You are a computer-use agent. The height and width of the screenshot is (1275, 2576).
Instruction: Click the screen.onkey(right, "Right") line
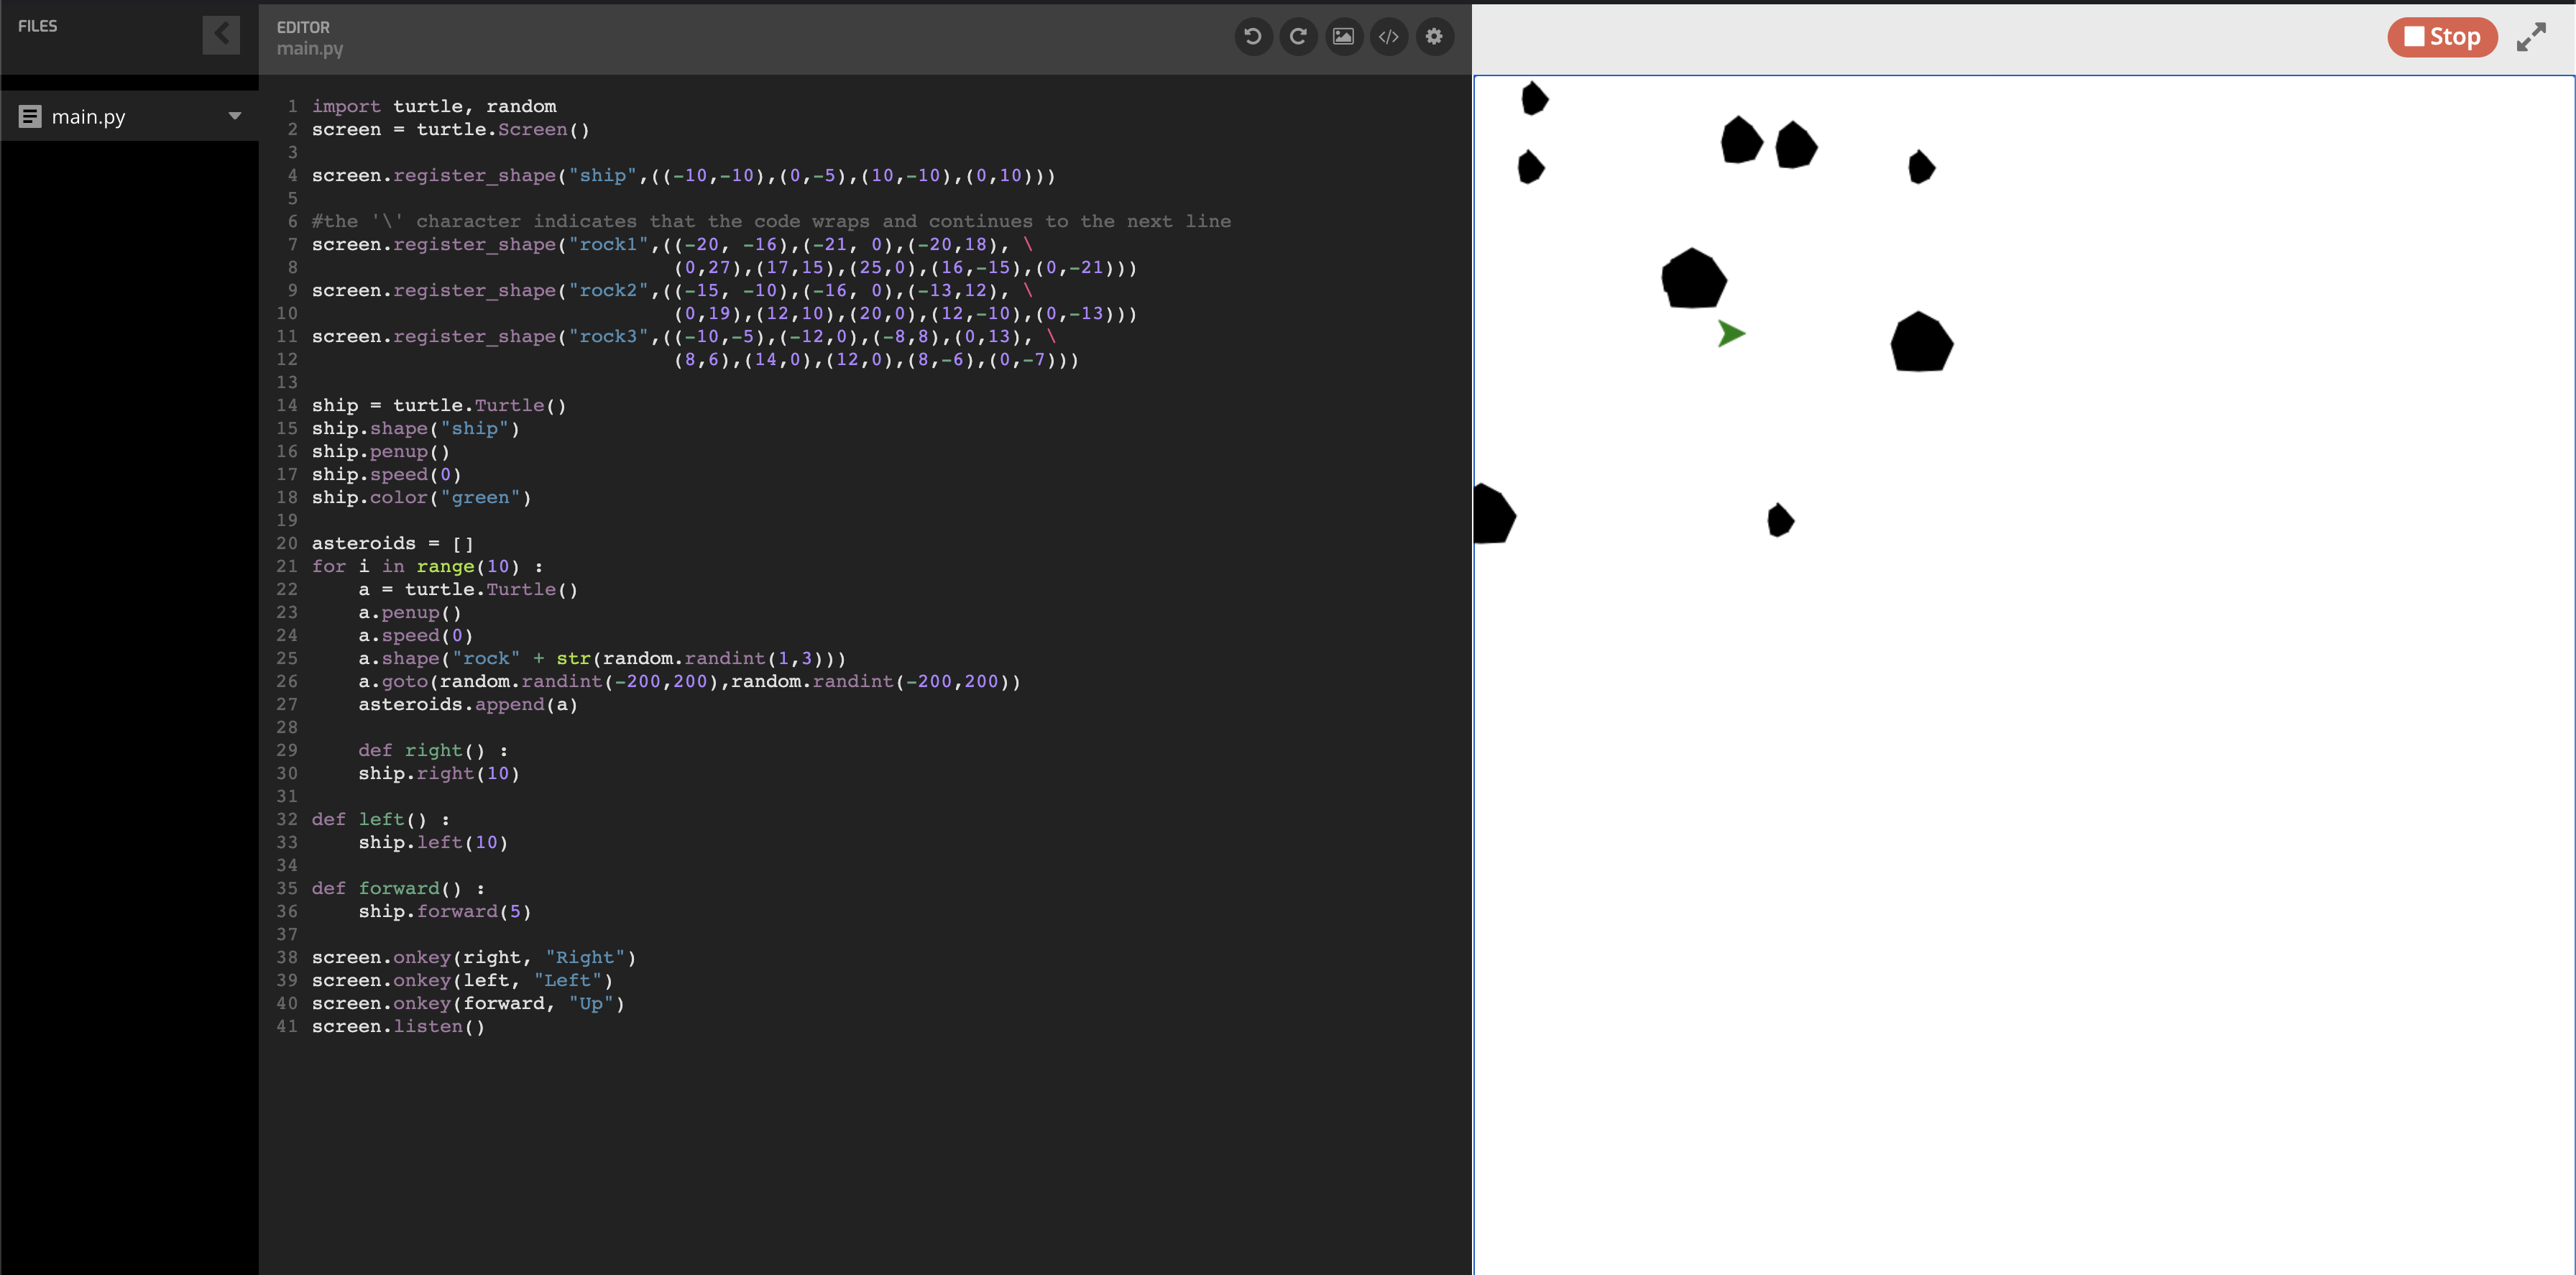click(474, 957)
